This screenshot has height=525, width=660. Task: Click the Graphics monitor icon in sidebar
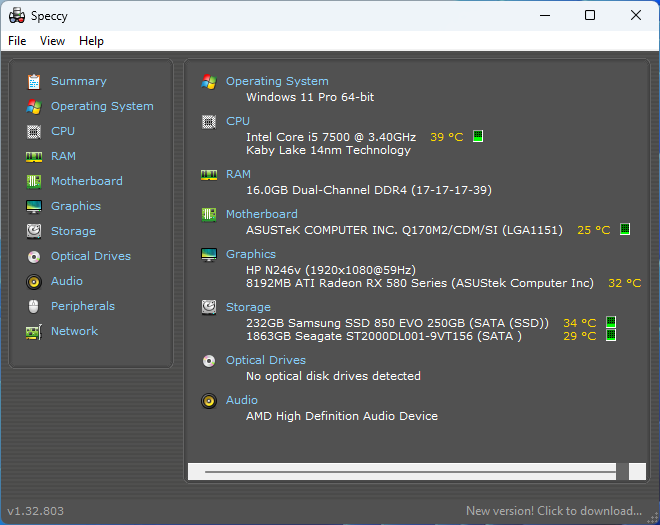[x=34, y=206]
